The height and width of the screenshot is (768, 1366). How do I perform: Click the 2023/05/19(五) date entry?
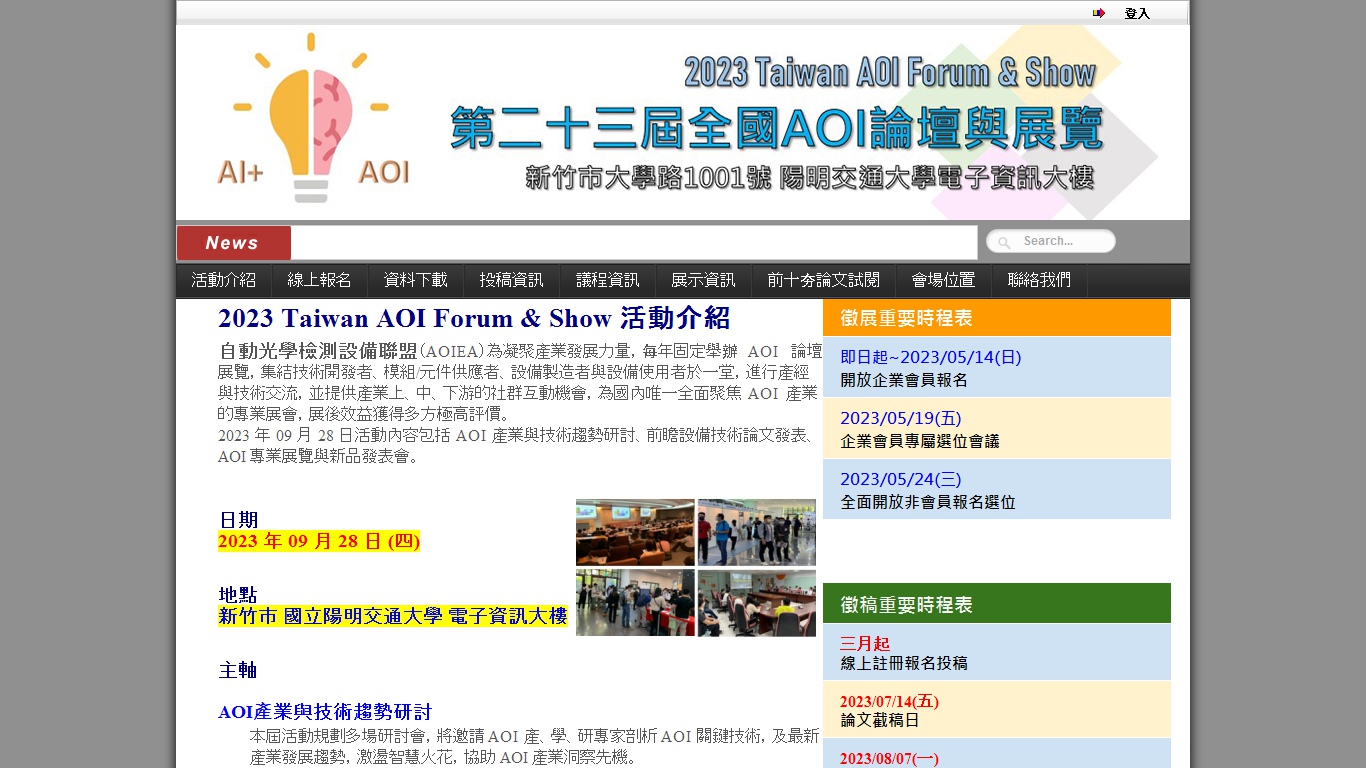click(900, 418)
